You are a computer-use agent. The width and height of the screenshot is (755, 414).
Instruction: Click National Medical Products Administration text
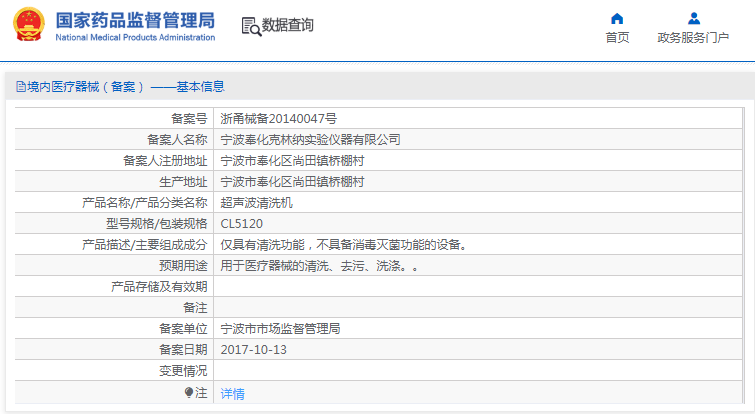[x=135, y=38]
